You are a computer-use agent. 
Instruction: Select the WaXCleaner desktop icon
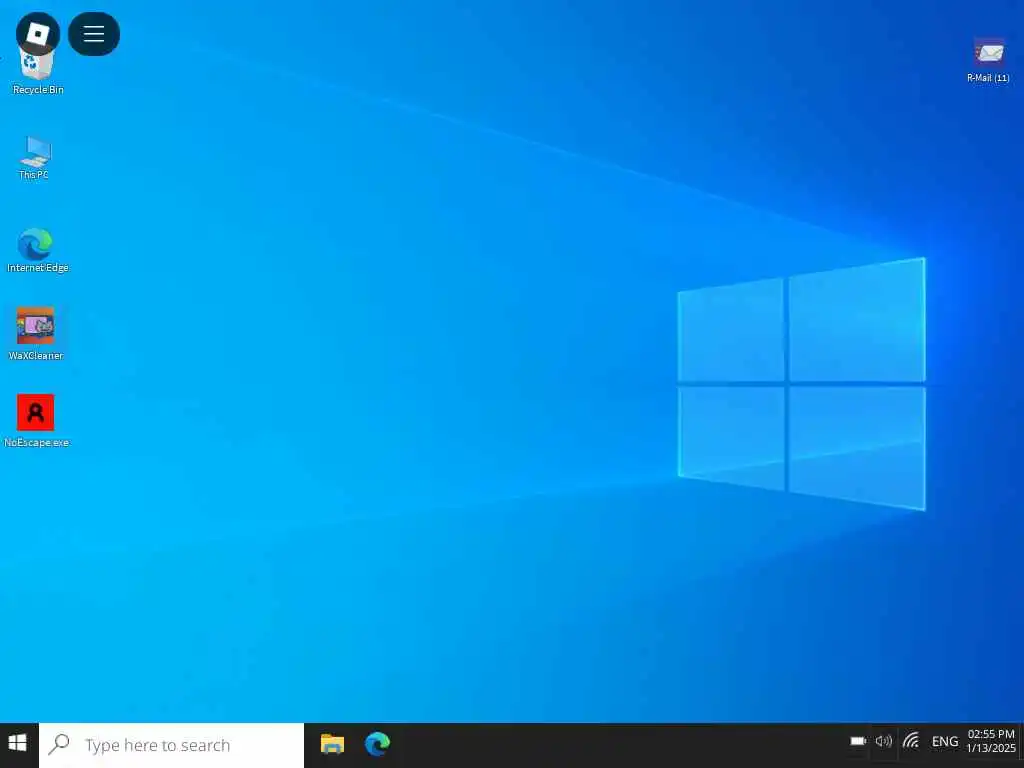(x=36, y=334)
